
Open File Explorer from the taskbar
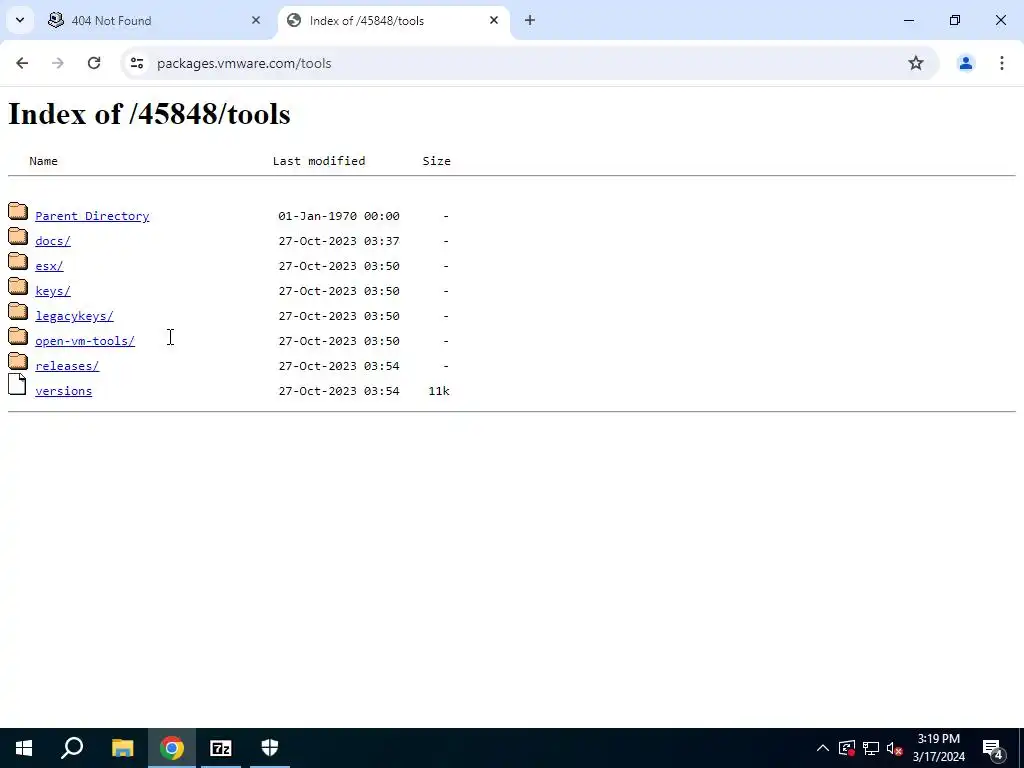click(x=122, y=748)
